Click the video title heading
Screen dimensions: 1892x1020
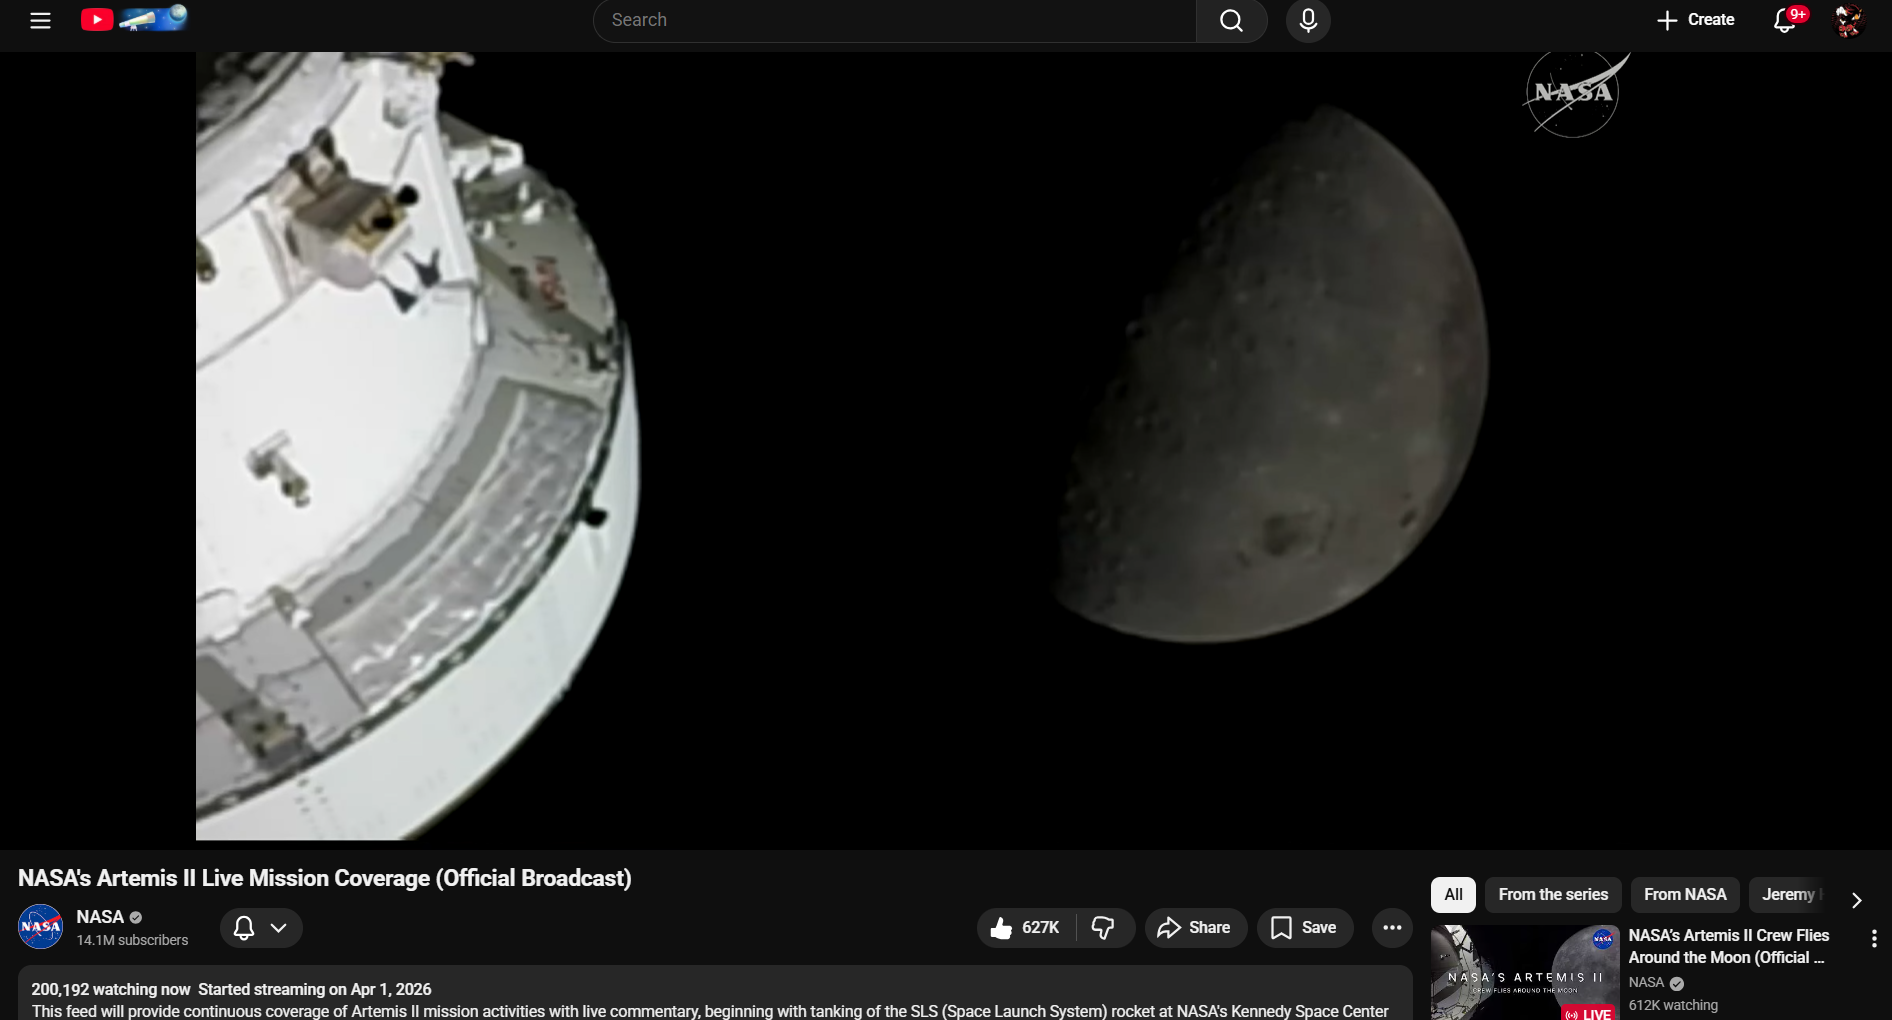(x=325, y=878)
